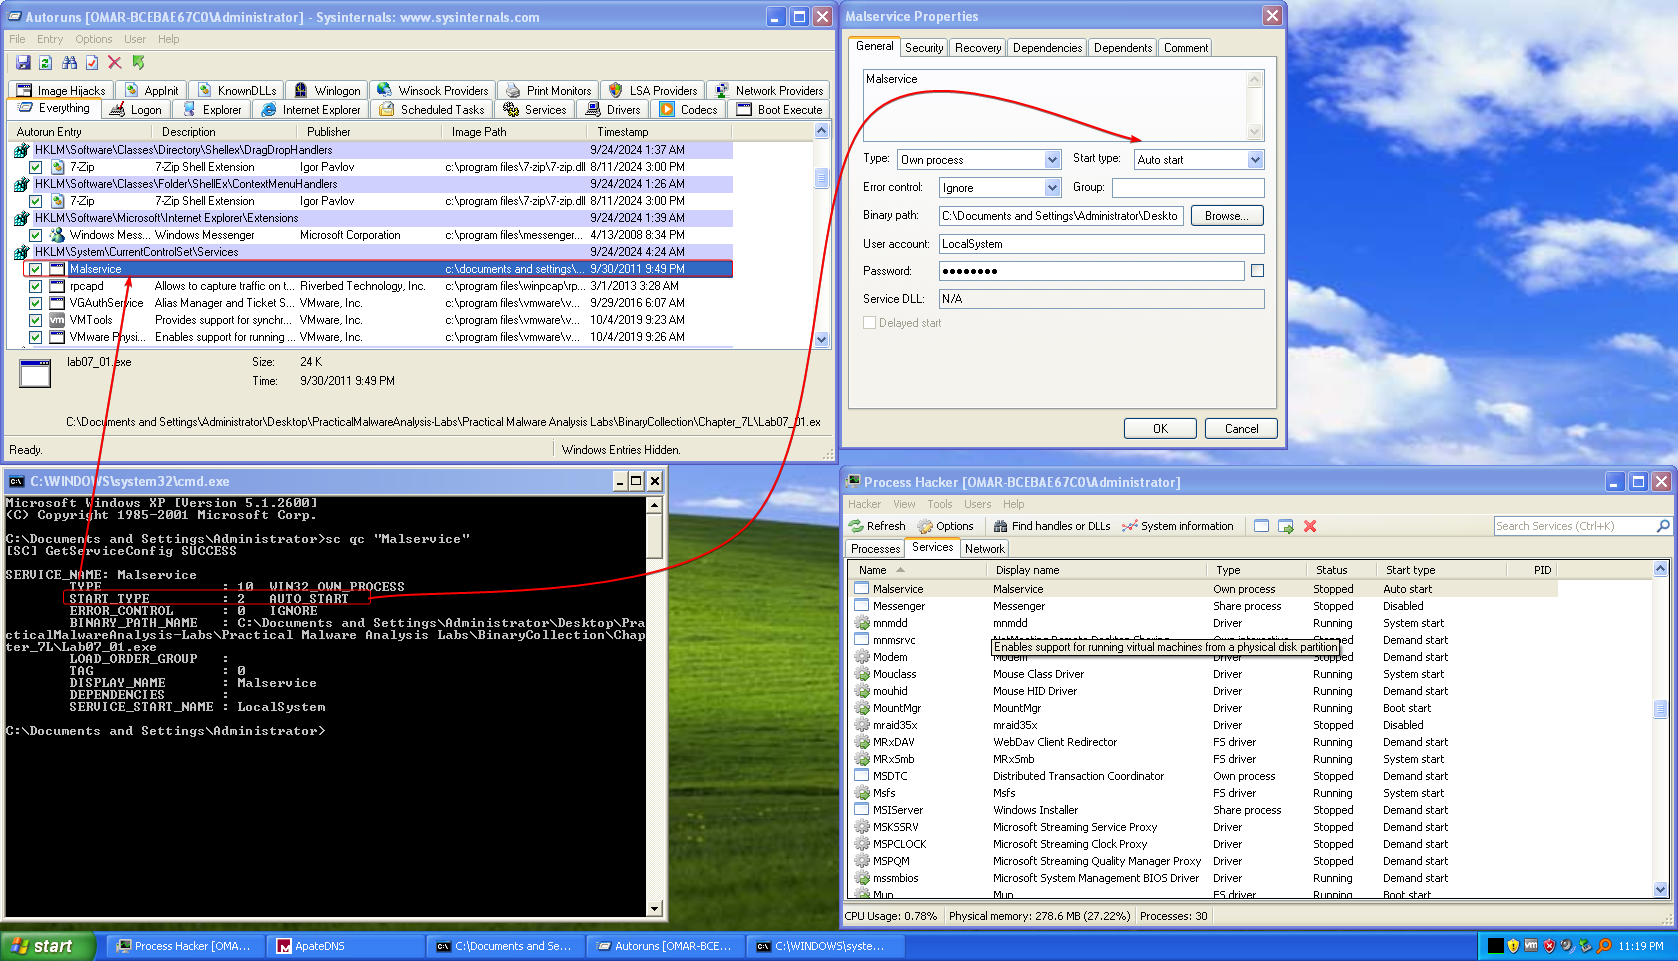The image size is (1678, 961).
Task: Click Refresh in Process Hacker toolbar
Action: [x=877, y=526]
